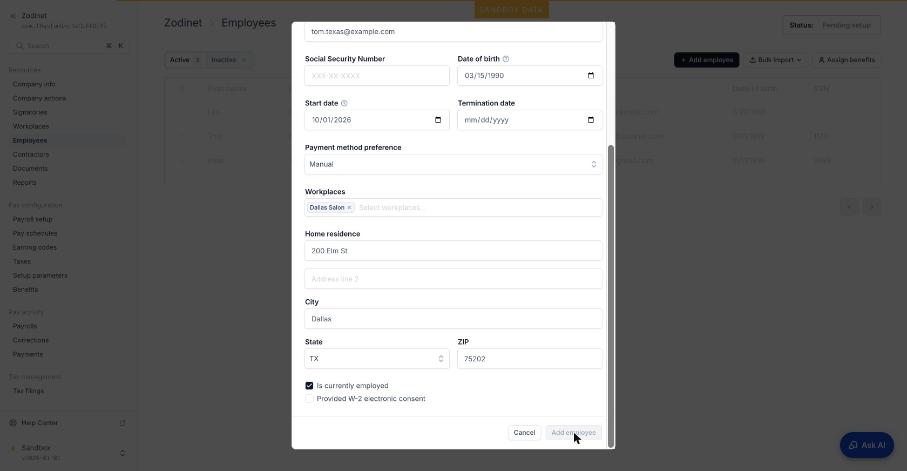907x471 pixels.
Task: Click the City field containing Dallas
Action: click(x=453, y=319)
